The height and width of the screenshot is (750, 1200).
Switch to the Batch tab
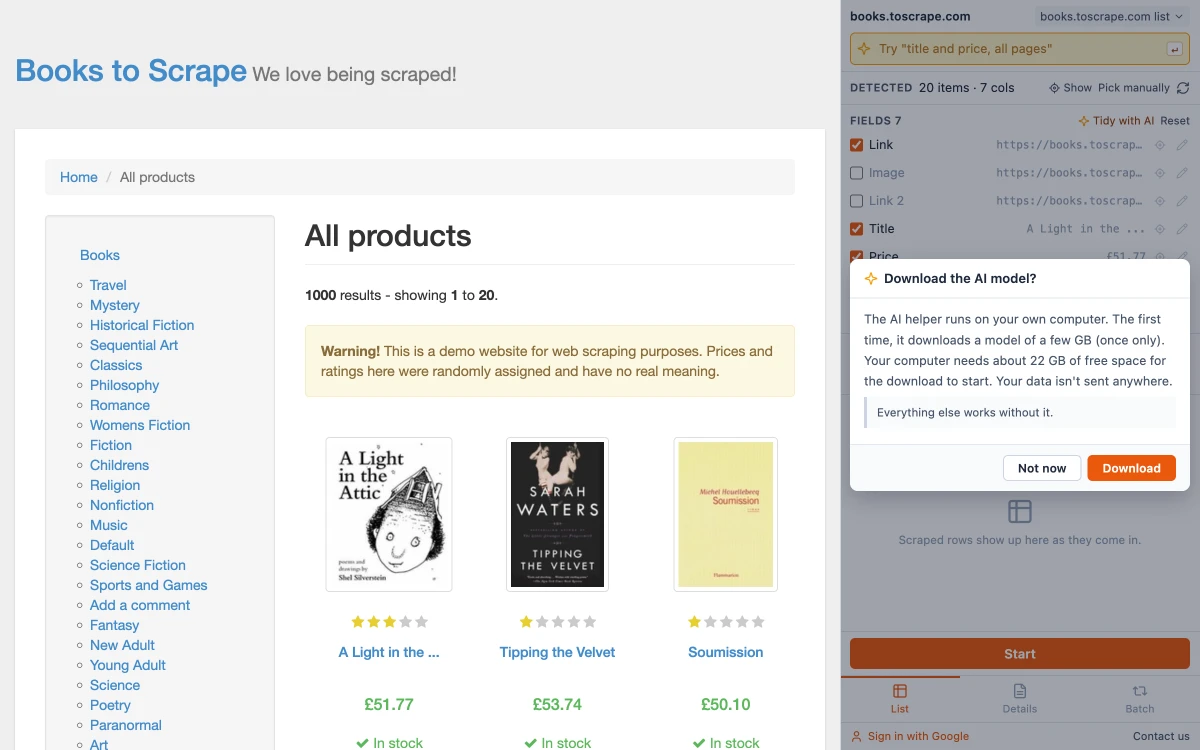pyautogui.click(x=1139, y=699)
